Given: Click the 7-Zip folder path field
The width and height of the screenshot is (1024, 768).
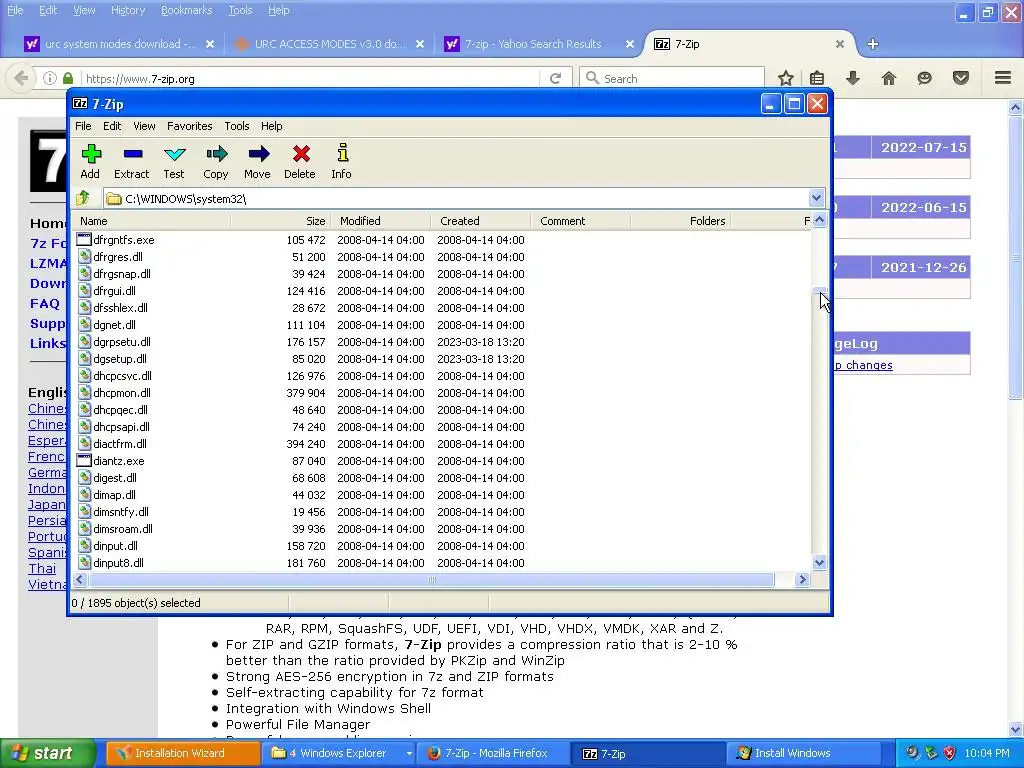Looking at the screenshot, I should coord(456,198).
